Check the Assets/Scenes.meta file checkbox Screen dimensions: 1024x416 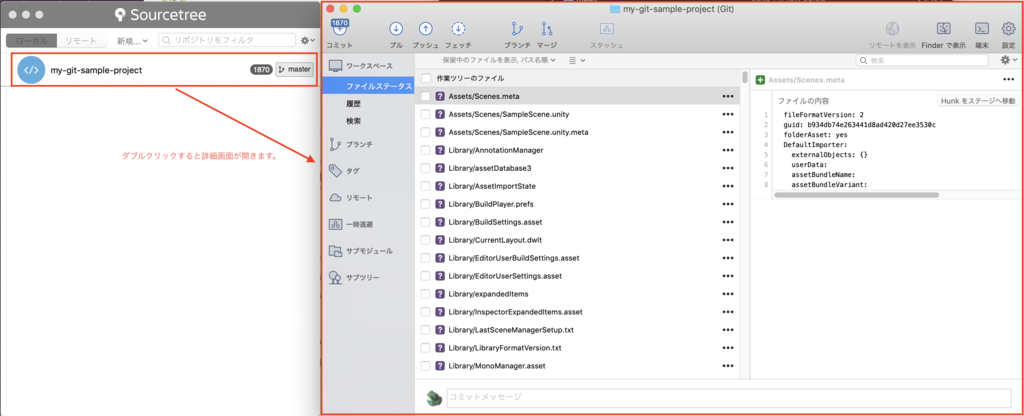pyautogui.click(x=426, y=96)
